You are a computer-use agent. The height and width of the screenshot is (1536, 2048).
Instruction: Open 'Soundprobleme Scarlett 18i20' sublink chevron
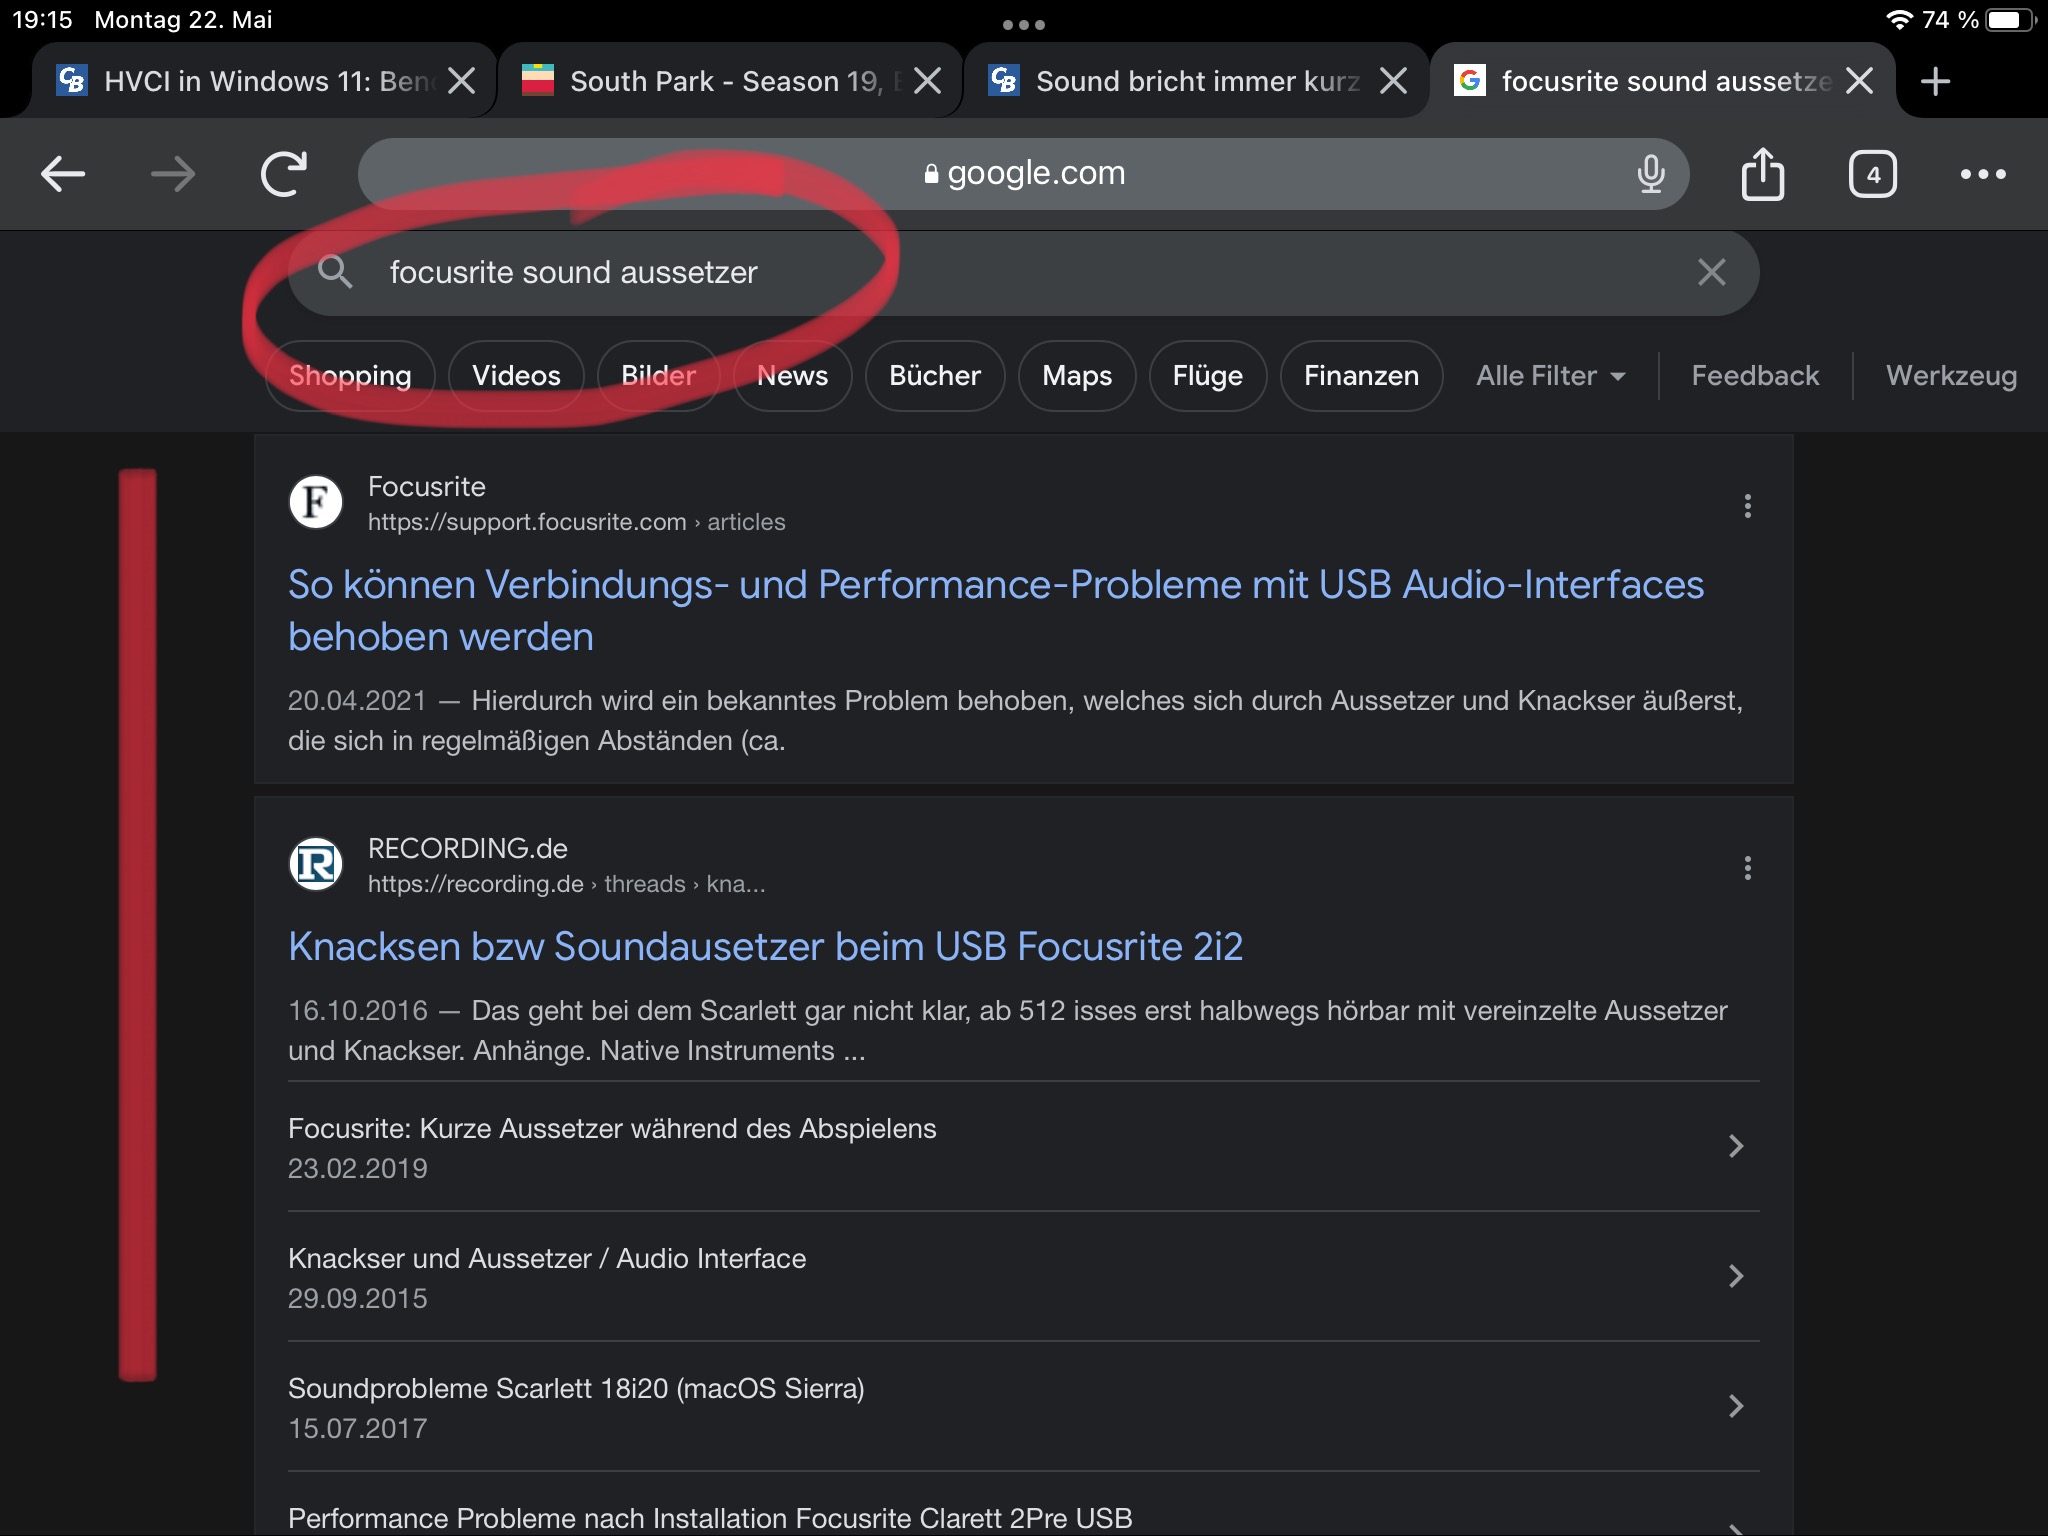pyautogui.click(x=1736, y=1406)
